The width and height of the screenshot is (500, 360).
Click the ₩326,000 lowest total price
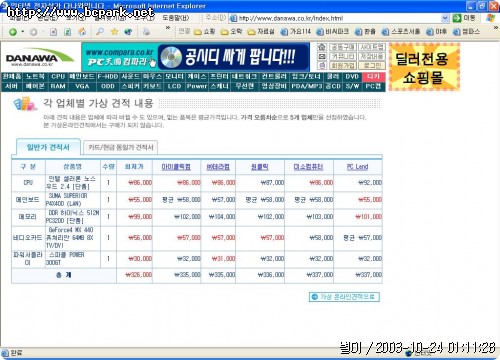[x=139, y=275]
